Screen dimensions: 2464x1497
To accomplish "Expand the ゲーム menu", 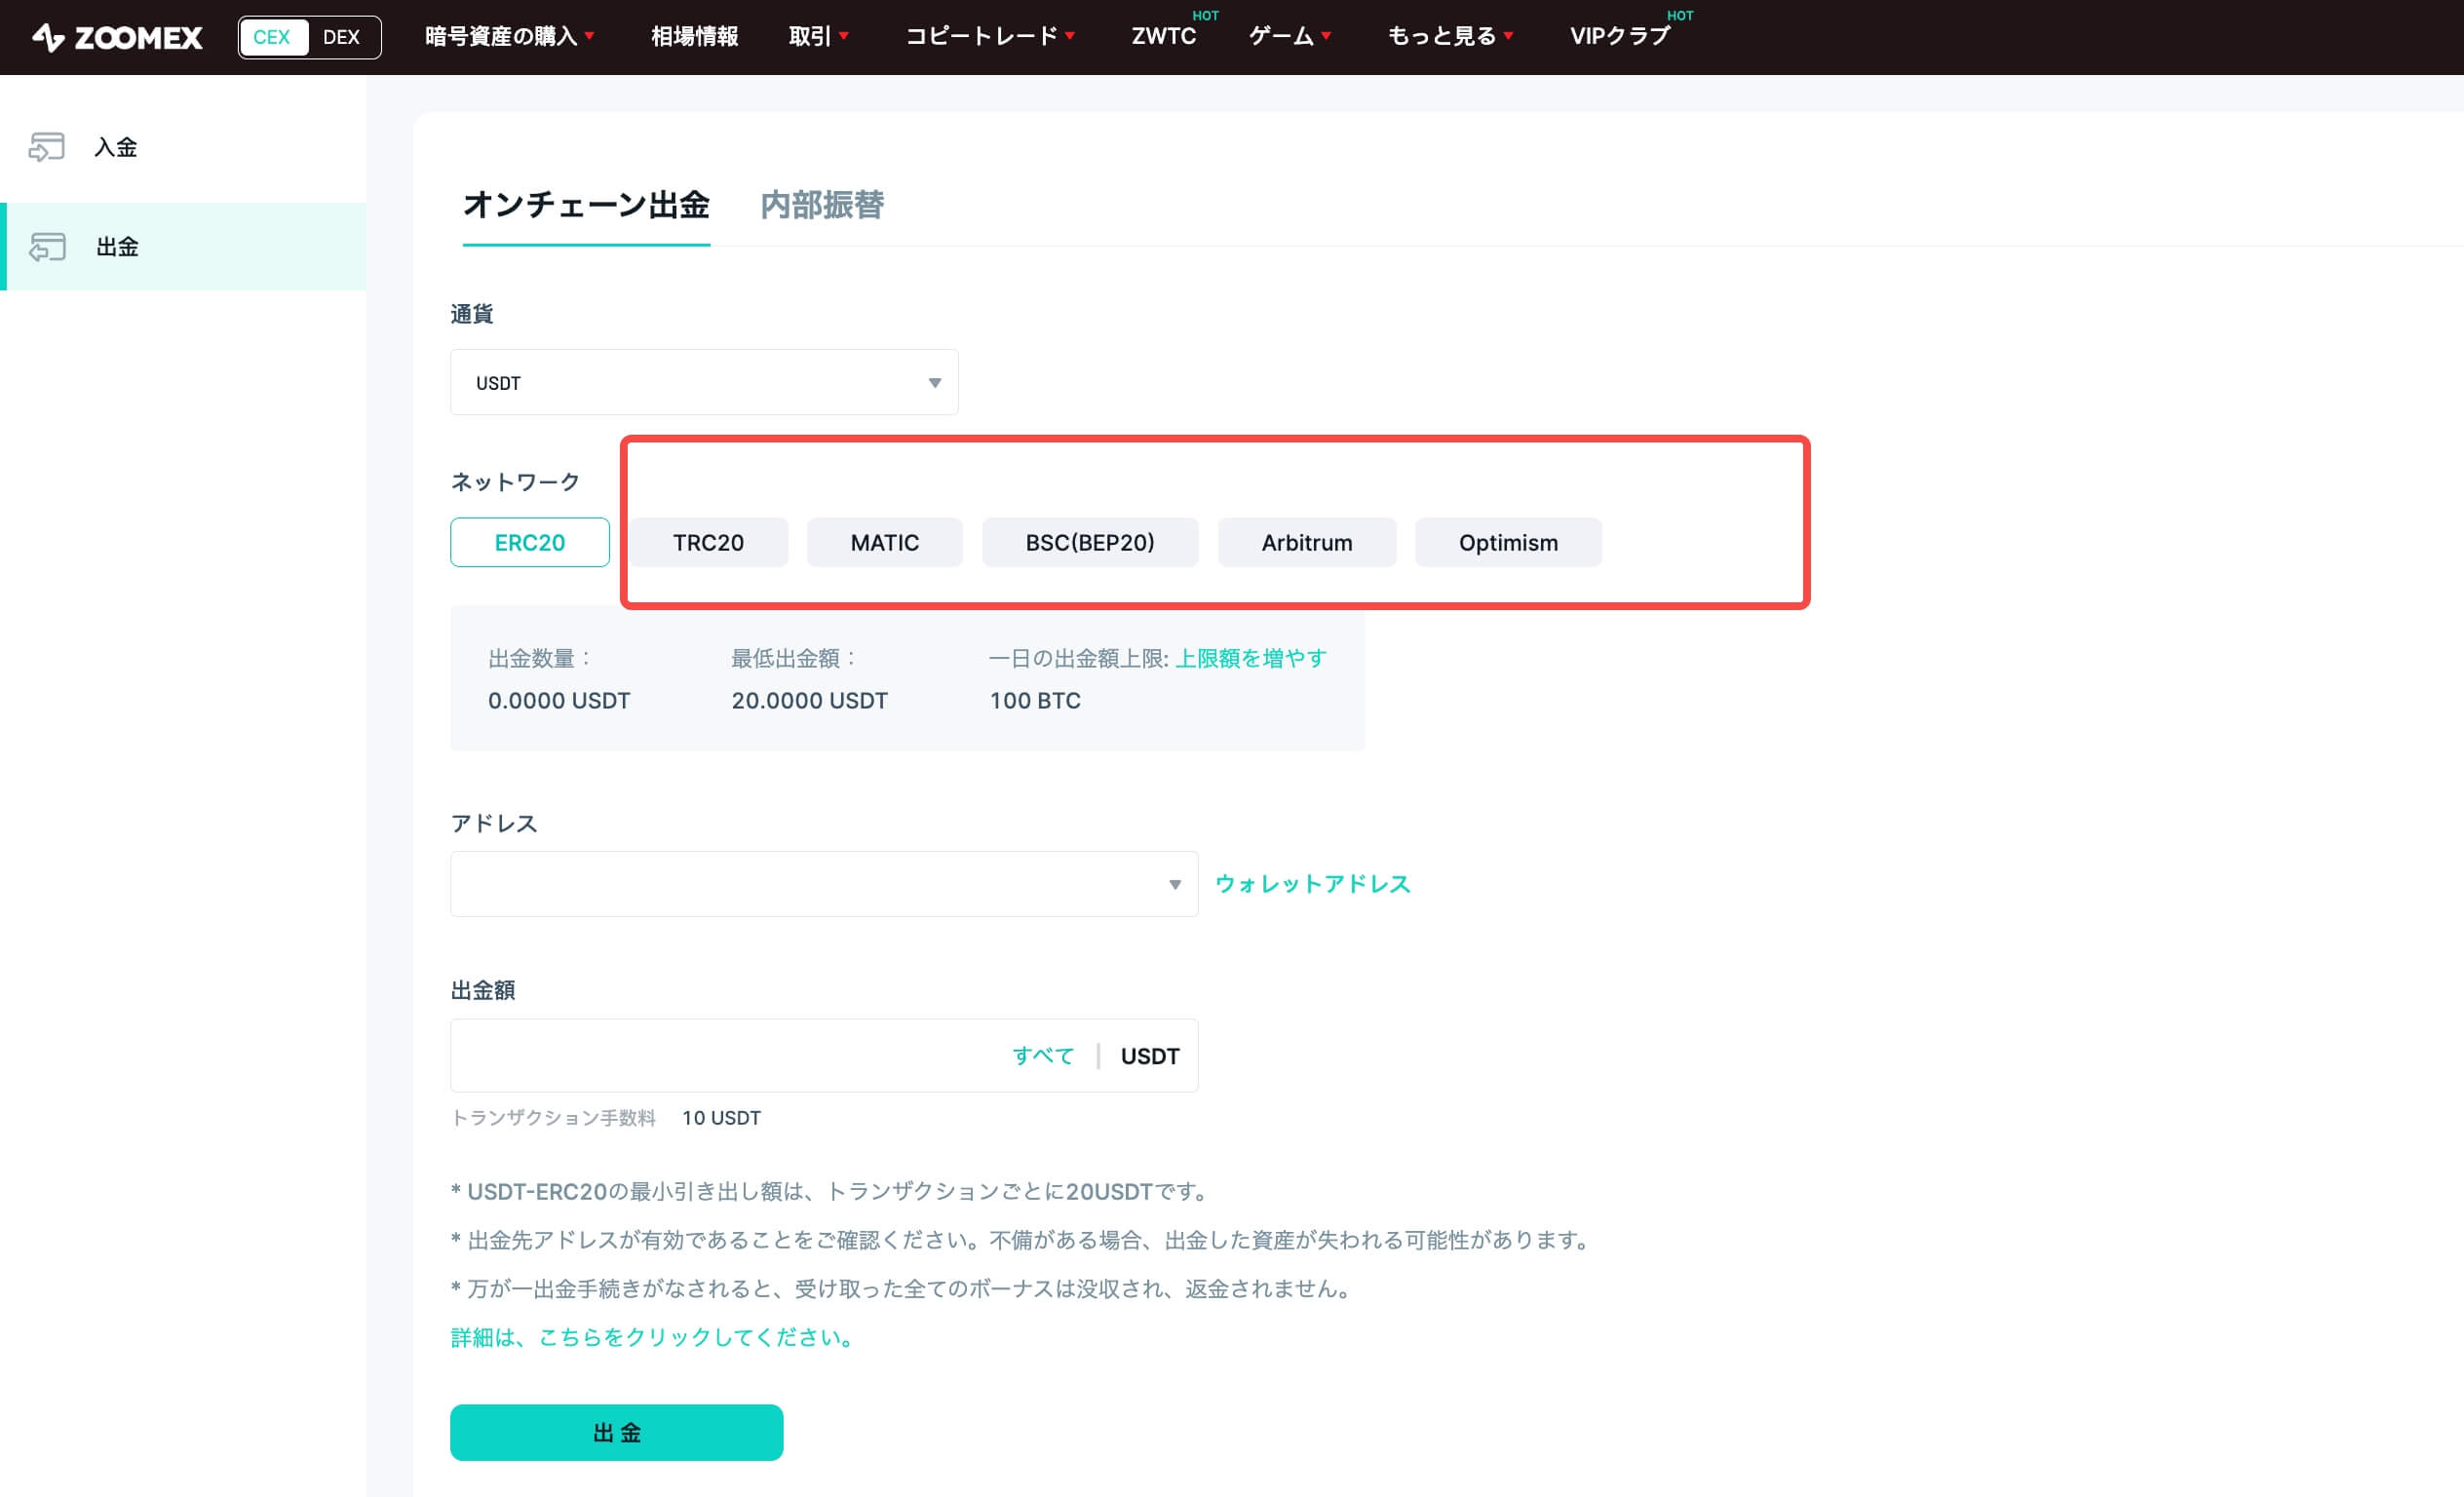I will pyautogui.click(x=1290, y=36).
